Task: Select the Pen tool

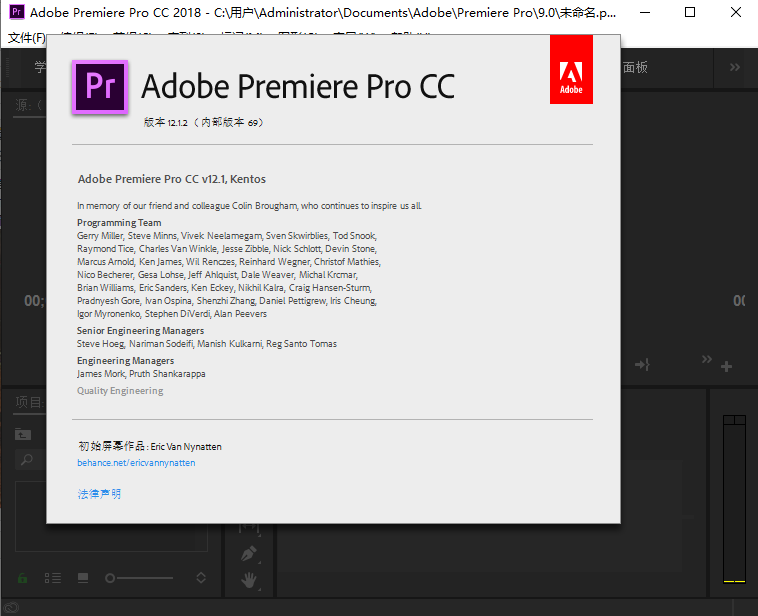Action: pyautogui.click(x=249, y=553)
